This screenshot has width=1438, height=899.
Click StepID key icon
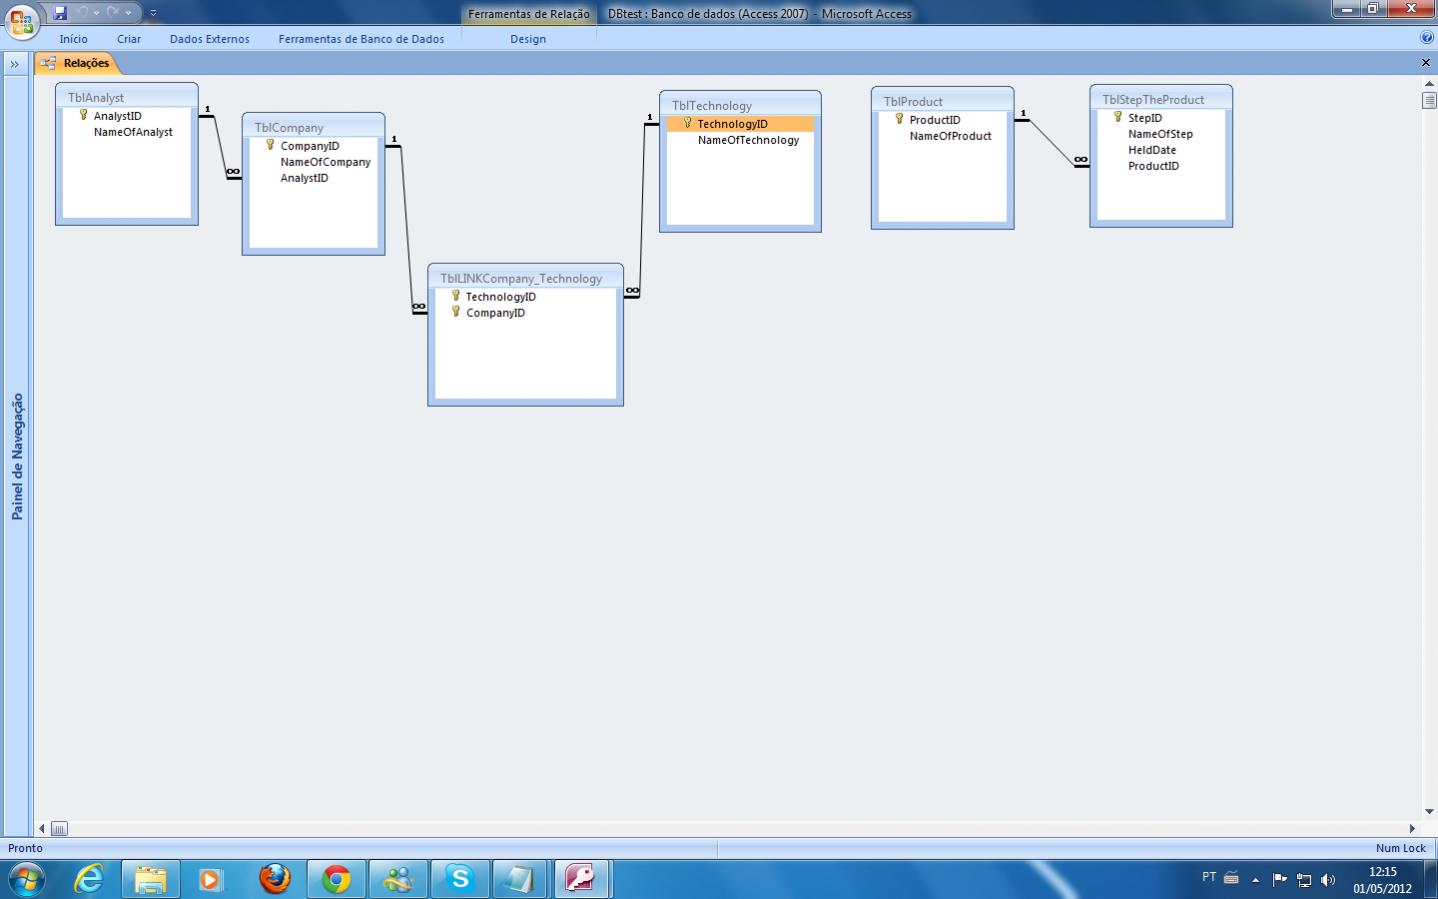point(1118,117)
